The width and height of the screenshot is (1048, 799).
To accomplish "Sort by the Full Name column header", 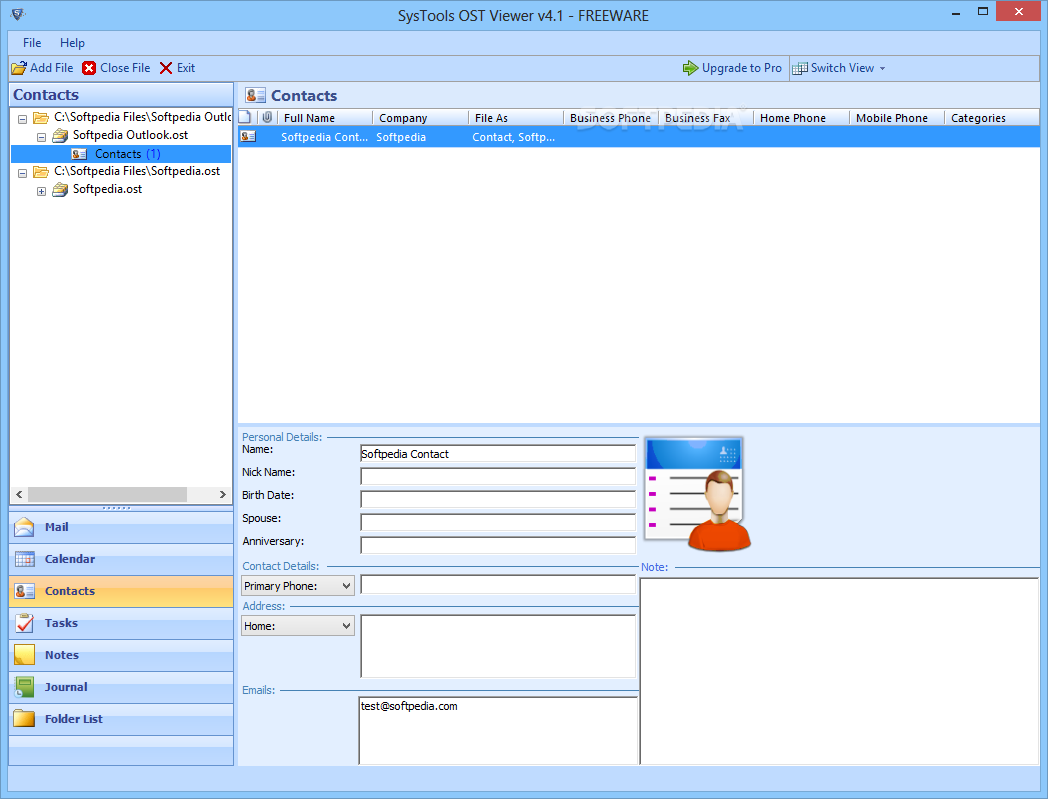I will click(324, 118).
